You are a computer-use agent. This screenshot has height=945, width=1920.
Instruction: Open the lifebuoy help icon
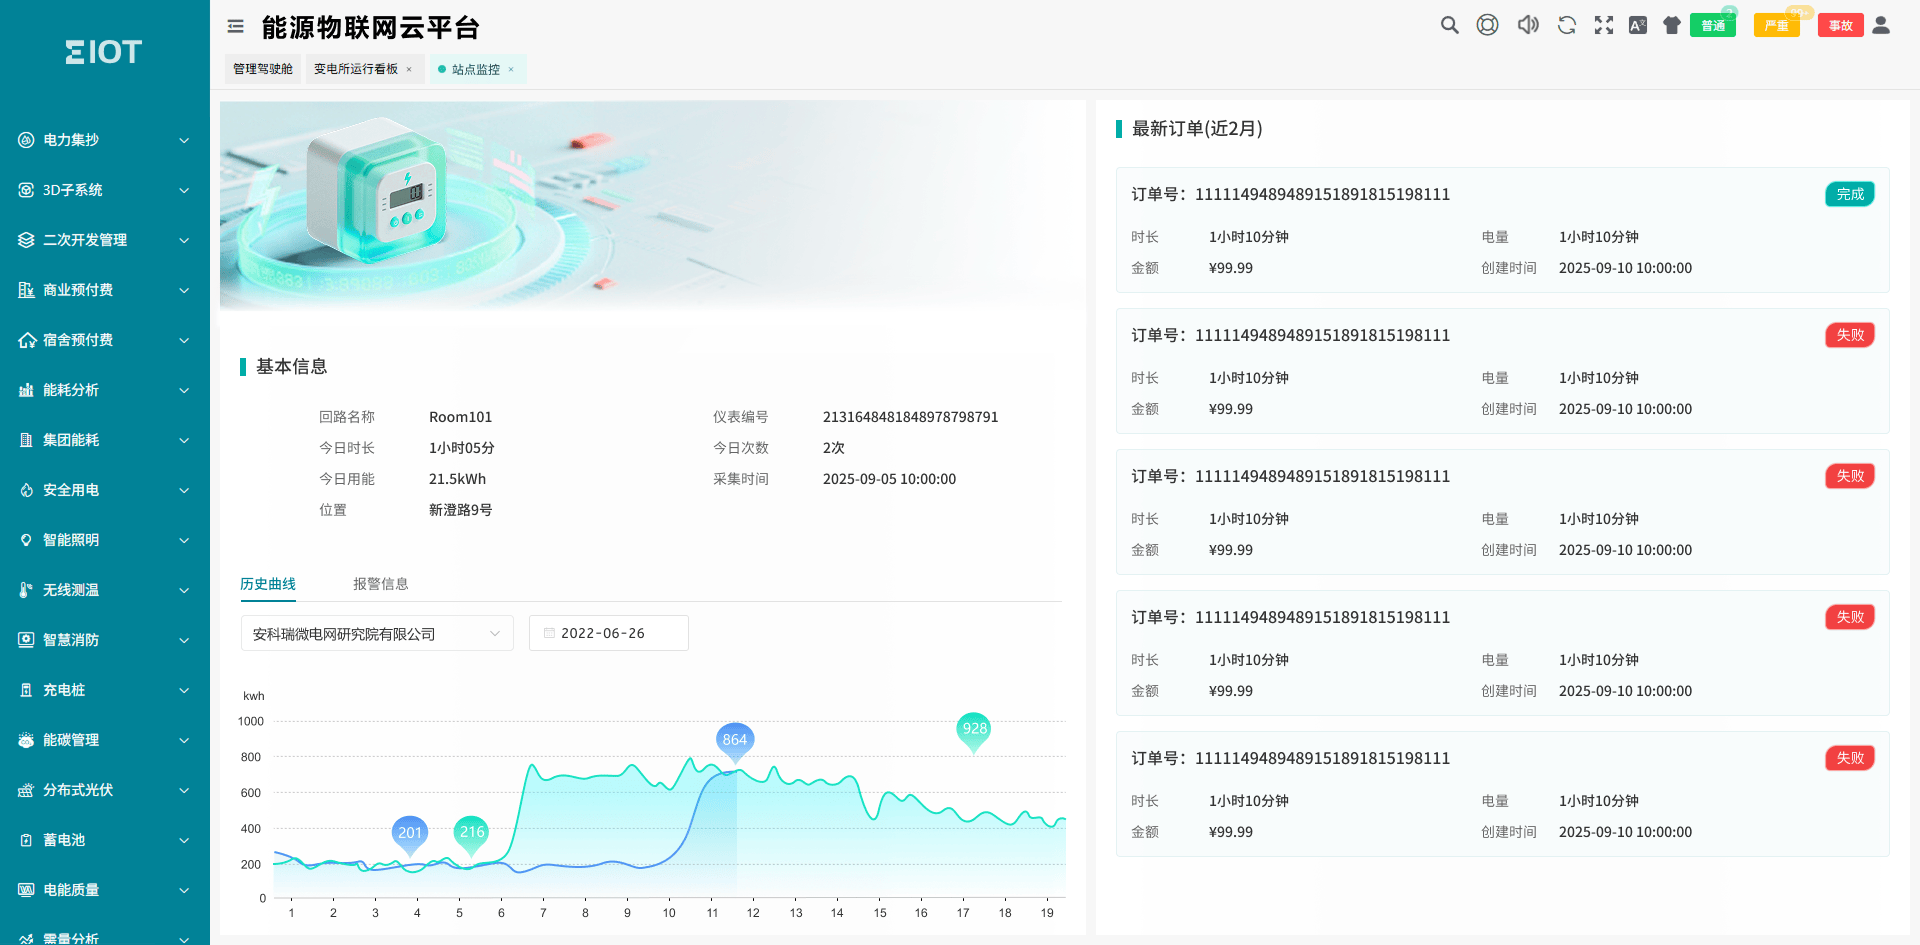pyautogui.click(x=1488, y=26)
